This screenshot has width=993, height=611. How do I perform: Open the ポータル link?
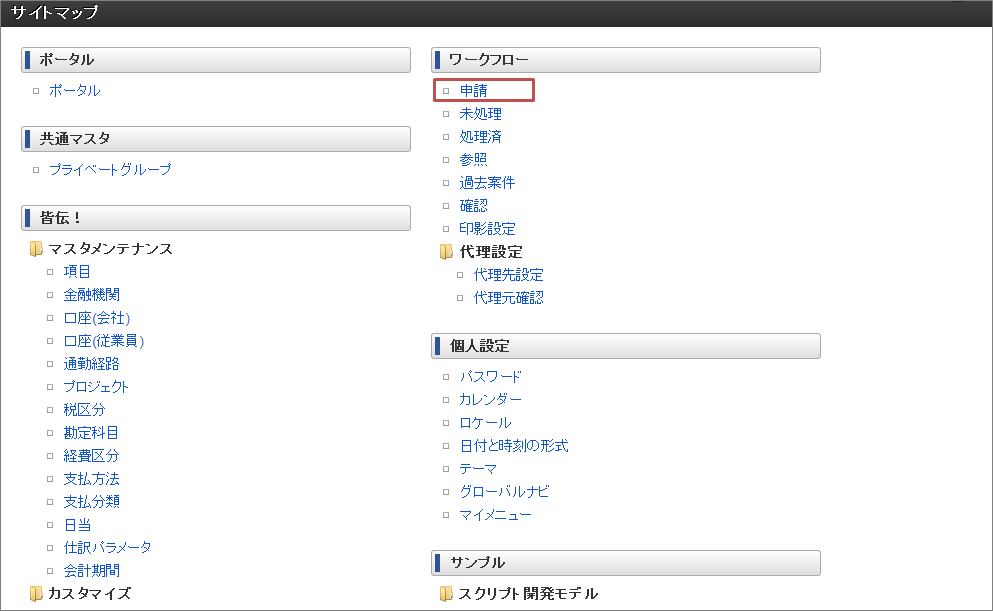75,91
